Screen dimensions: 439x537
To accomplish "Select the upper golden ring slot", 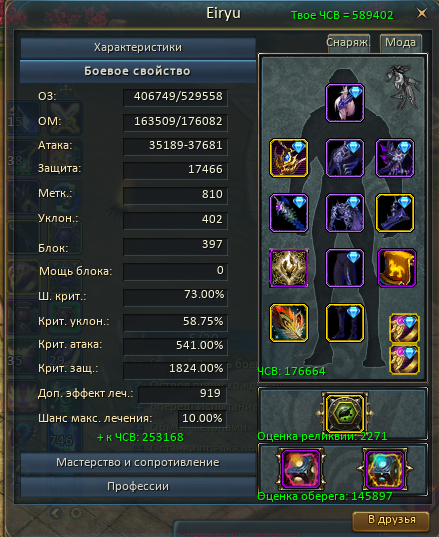I will coord(404,328).
